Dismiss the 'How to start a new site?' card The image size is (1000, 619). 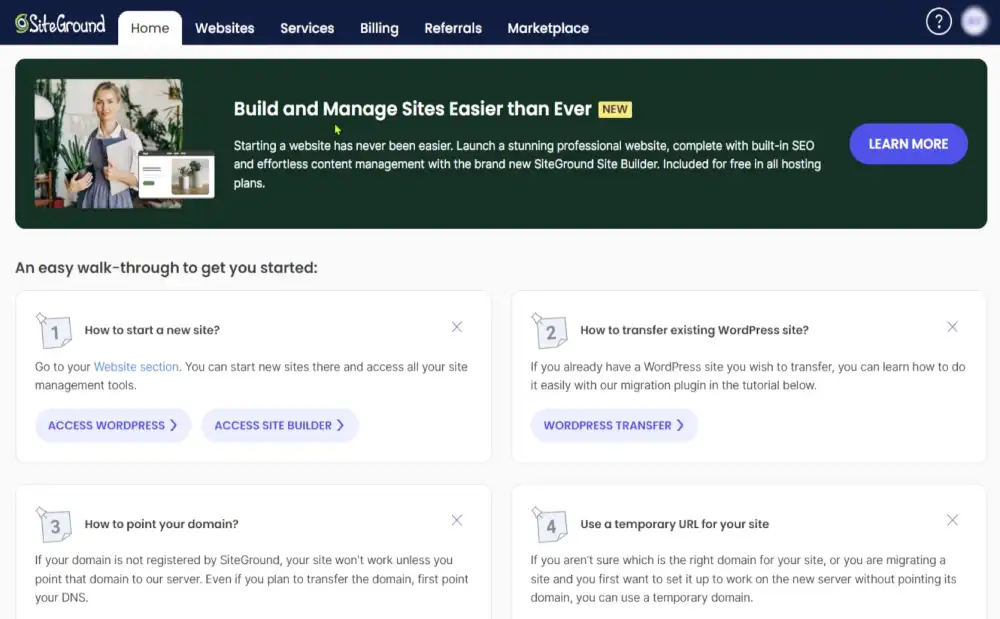(457, 326)
